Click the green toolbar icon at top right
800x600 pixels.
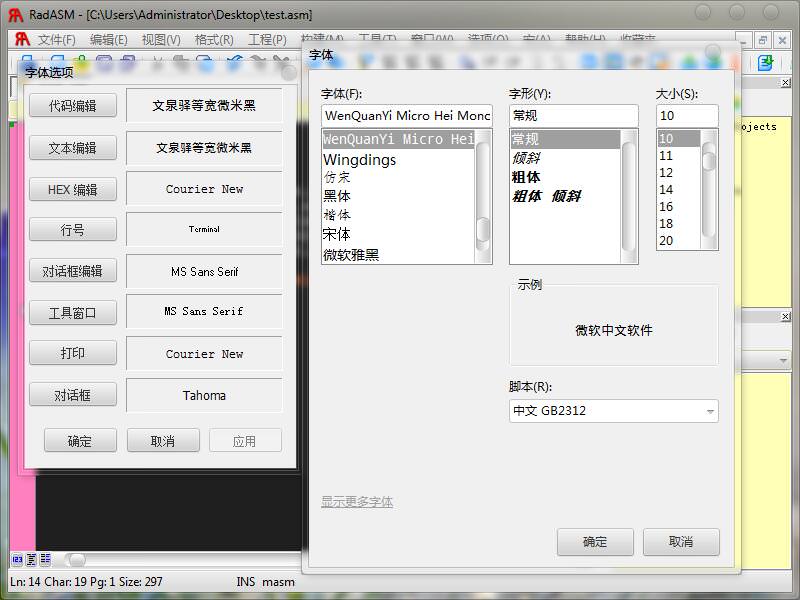(x=765, y=63)
